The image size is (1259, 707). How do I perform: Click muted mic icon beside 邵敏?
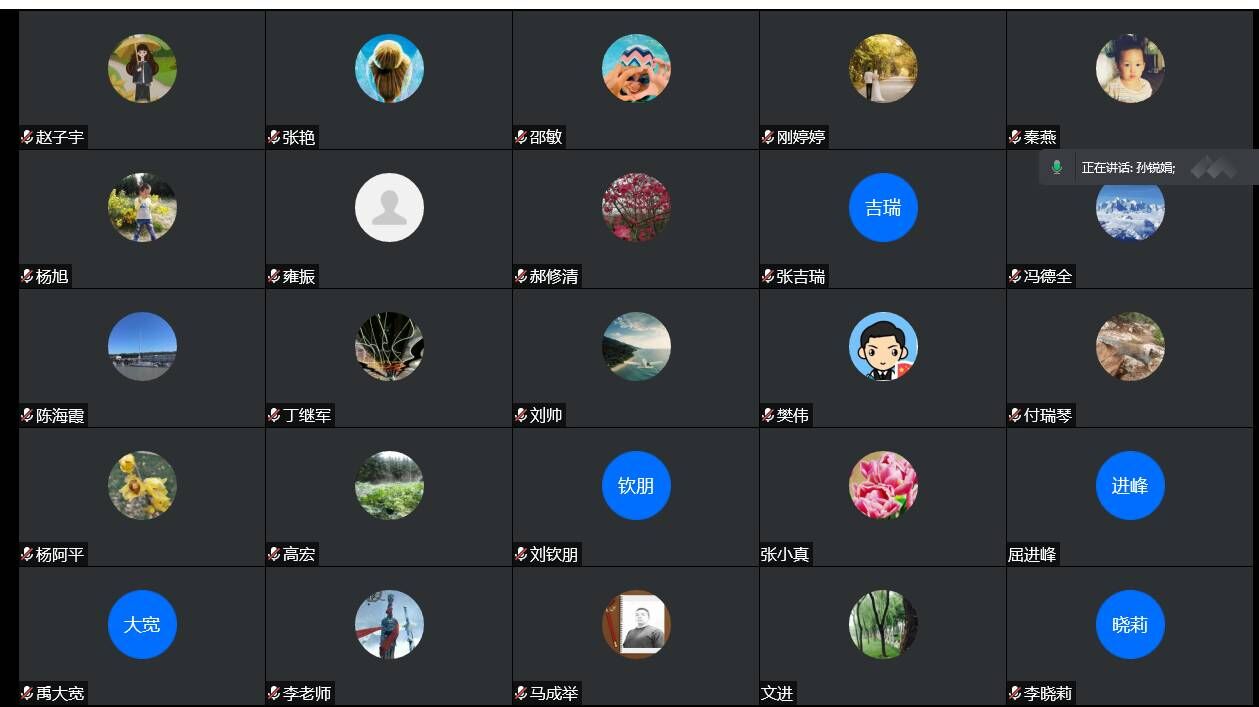pos(521,137)
